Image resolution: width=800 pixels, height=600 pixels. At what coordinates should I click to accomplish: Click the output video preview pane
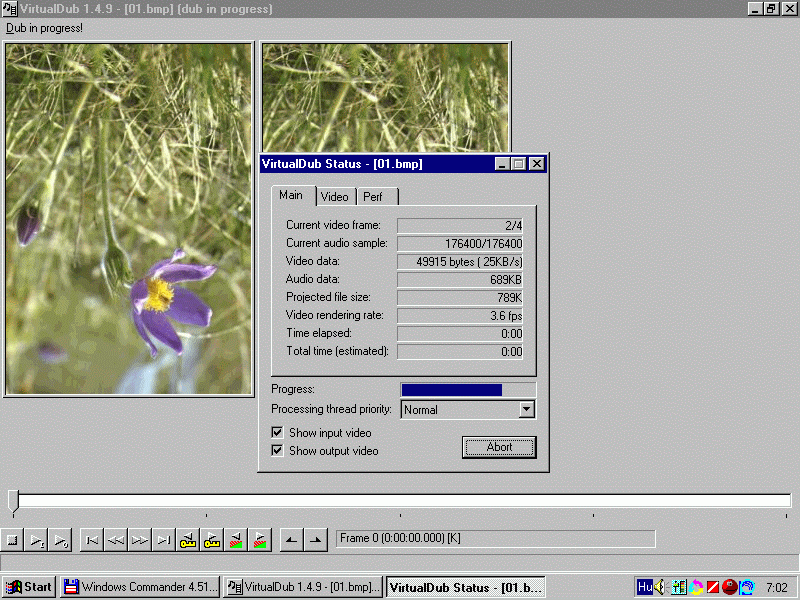(x=386, y=97)
